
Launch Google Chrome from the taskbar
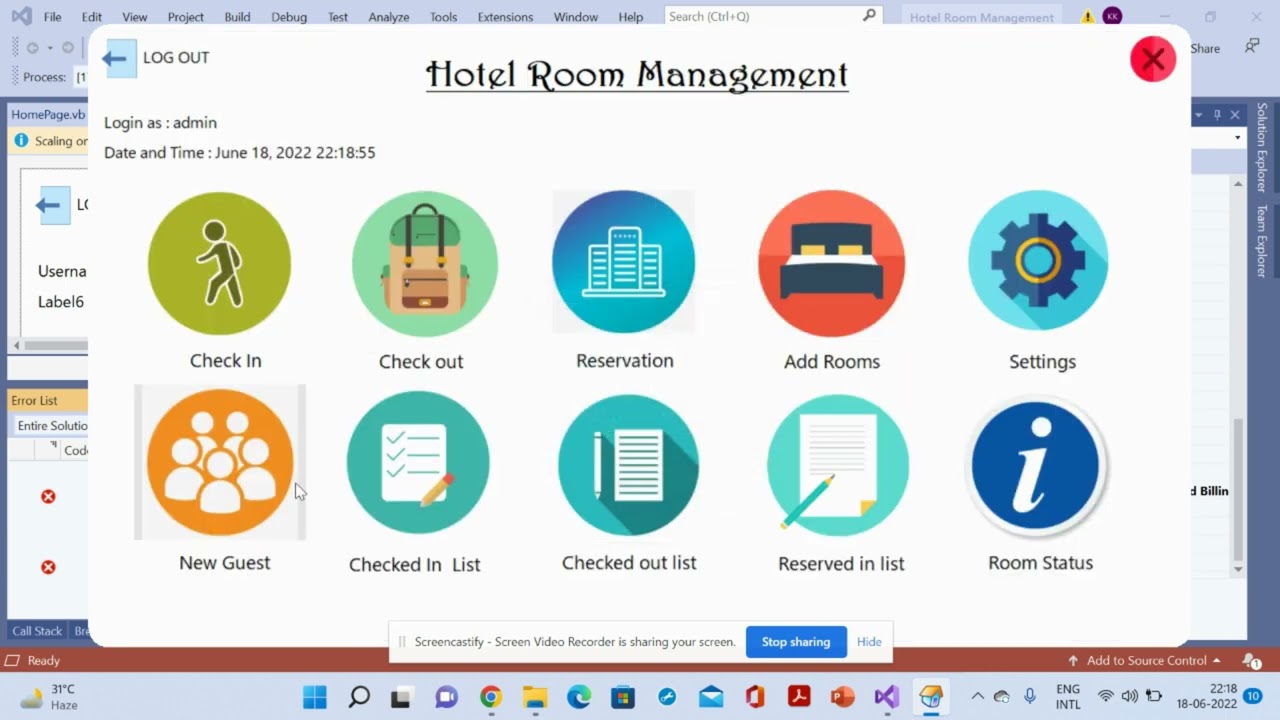pos(490,697)
